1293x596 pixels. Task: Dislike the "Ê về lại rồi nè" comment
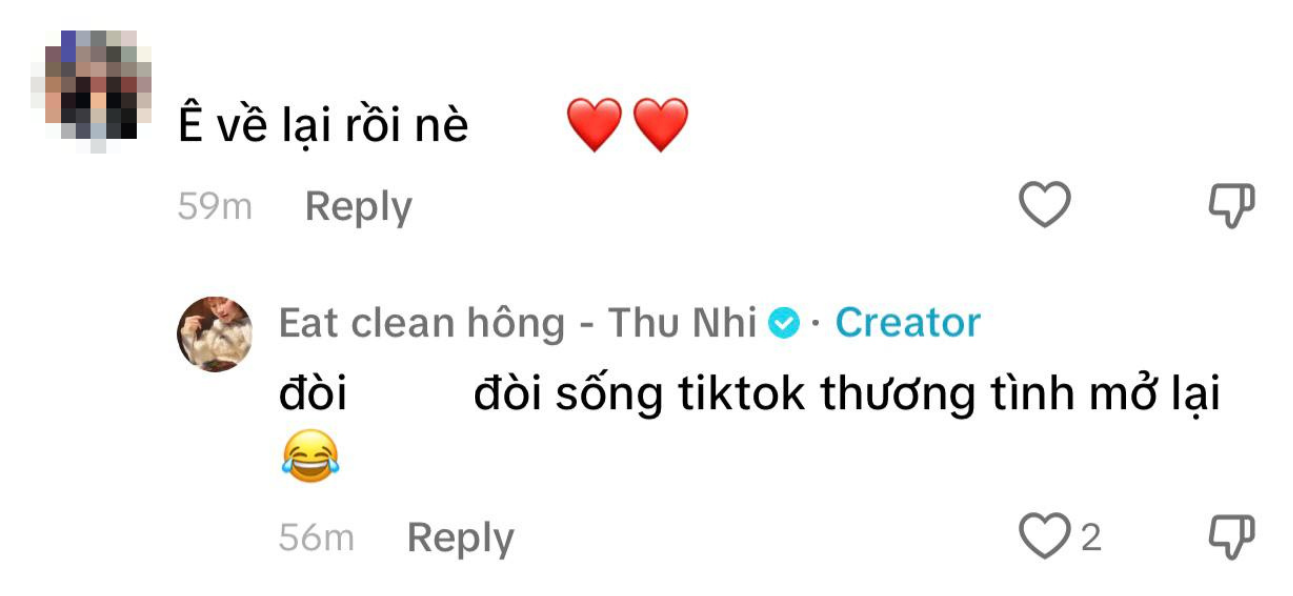pyautogui.click(x=1231, y=206)
